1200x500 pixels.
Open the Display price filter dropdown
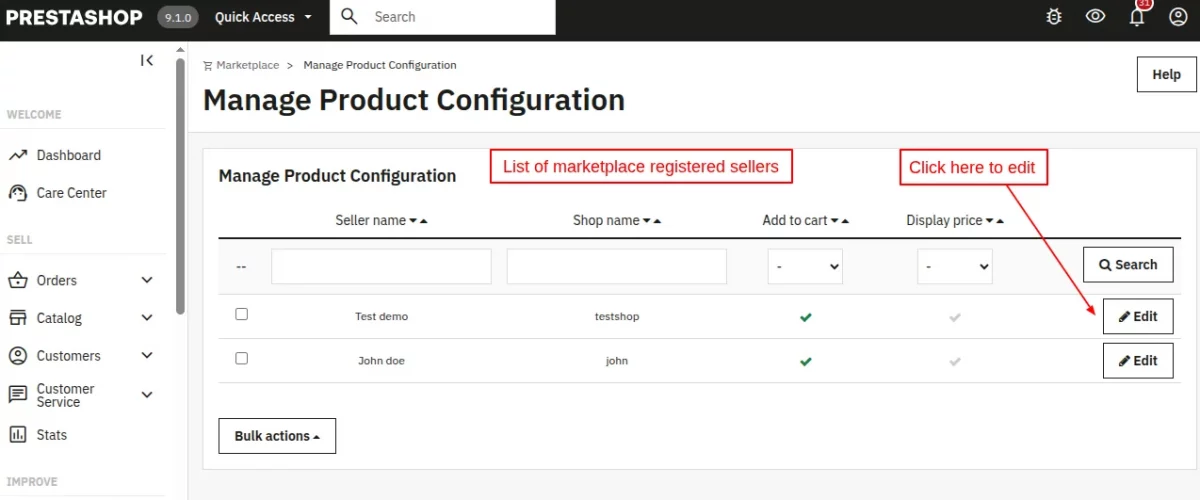(x=955, y=267)
